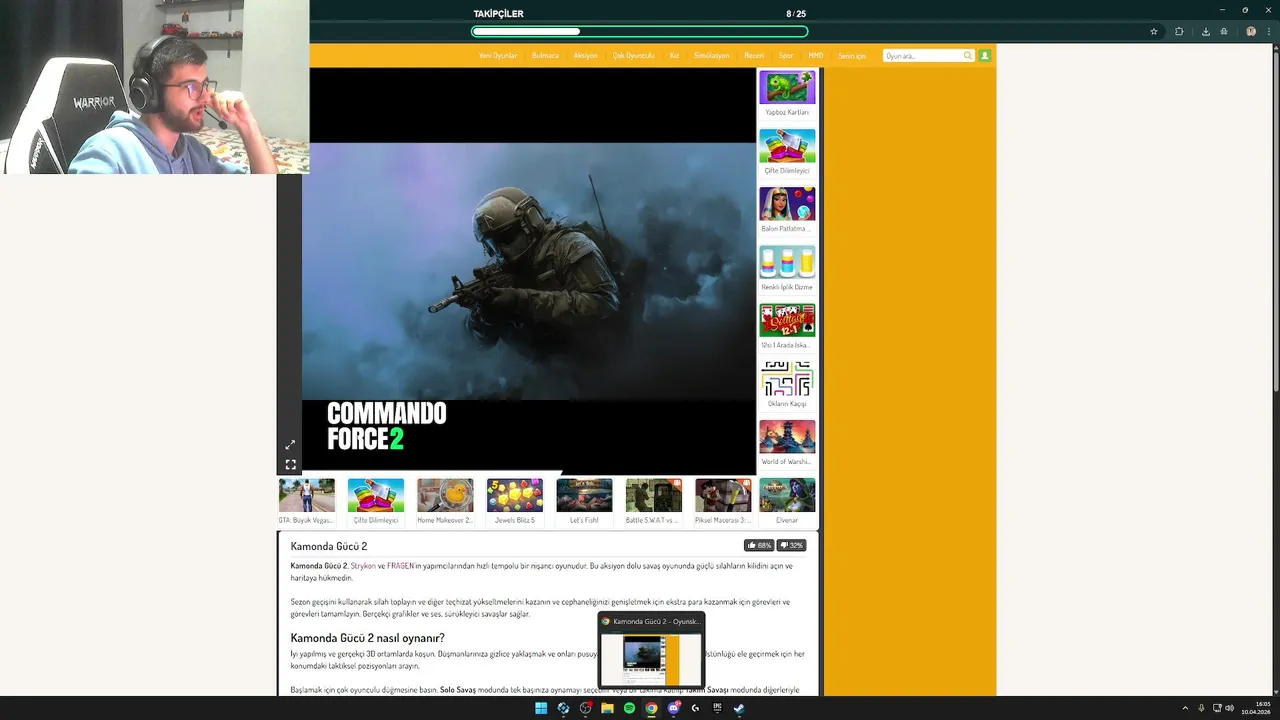Open the Yeni Oyunlar menu item
This screenshot has height=720, width=1280.
coord(498,56)
